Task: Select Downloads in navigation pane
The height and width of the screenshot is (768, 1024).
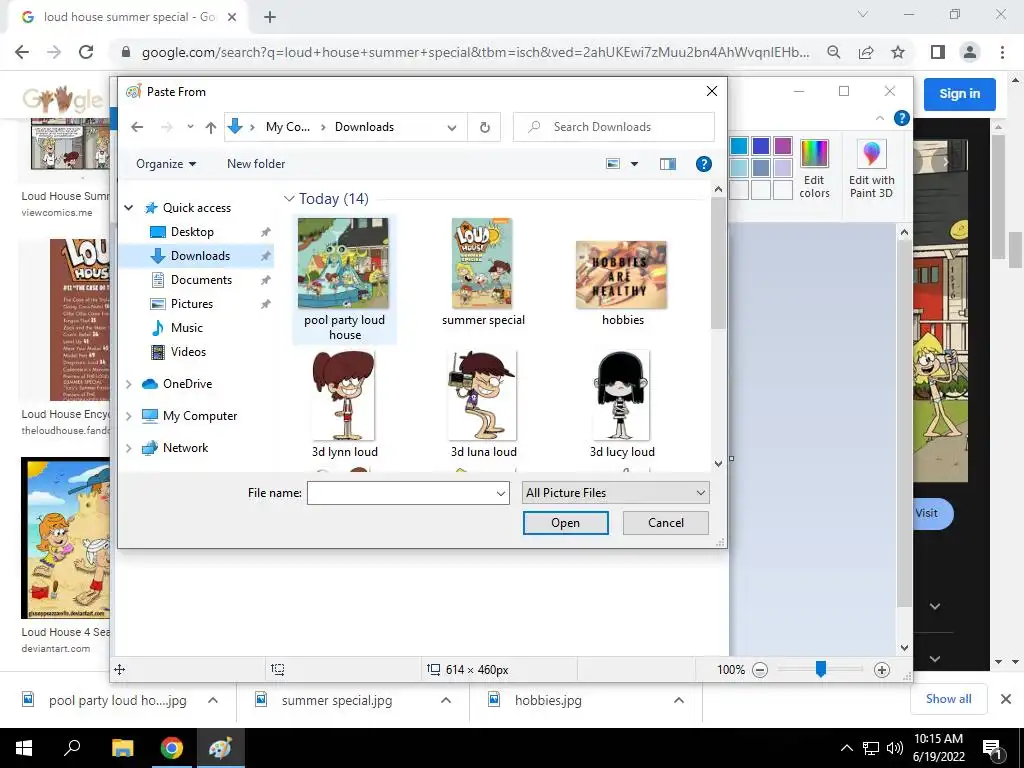Action: point(200,256)
